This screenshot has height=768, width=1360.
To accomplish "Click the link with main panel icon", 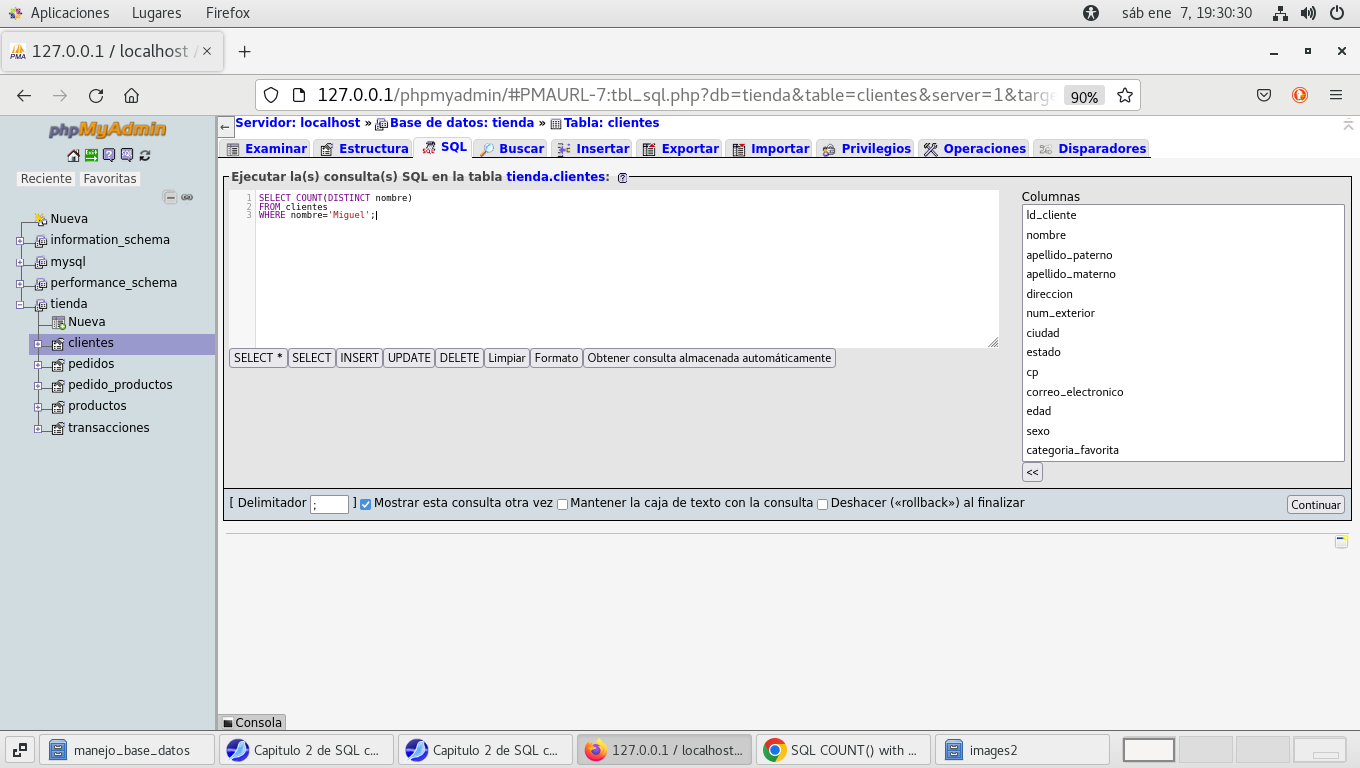I will pos(187,198).
